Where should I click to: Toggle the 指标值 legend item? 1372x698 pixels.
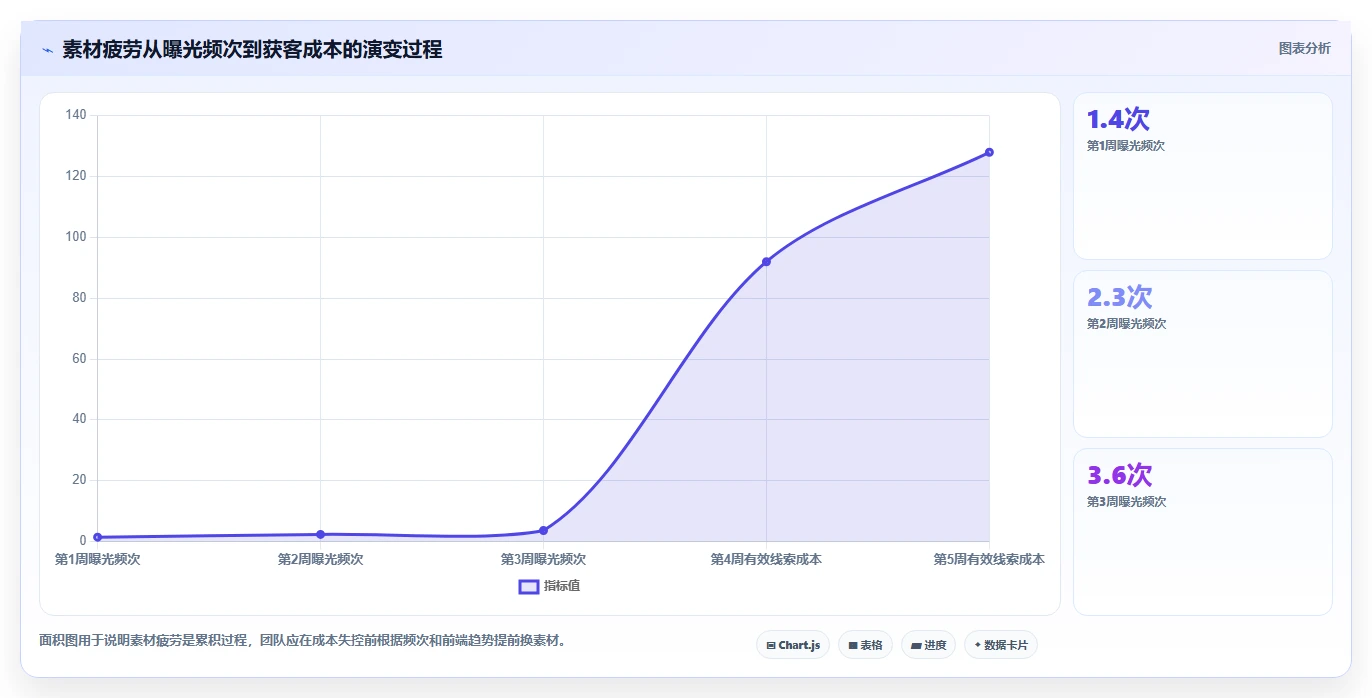point(549,586)
